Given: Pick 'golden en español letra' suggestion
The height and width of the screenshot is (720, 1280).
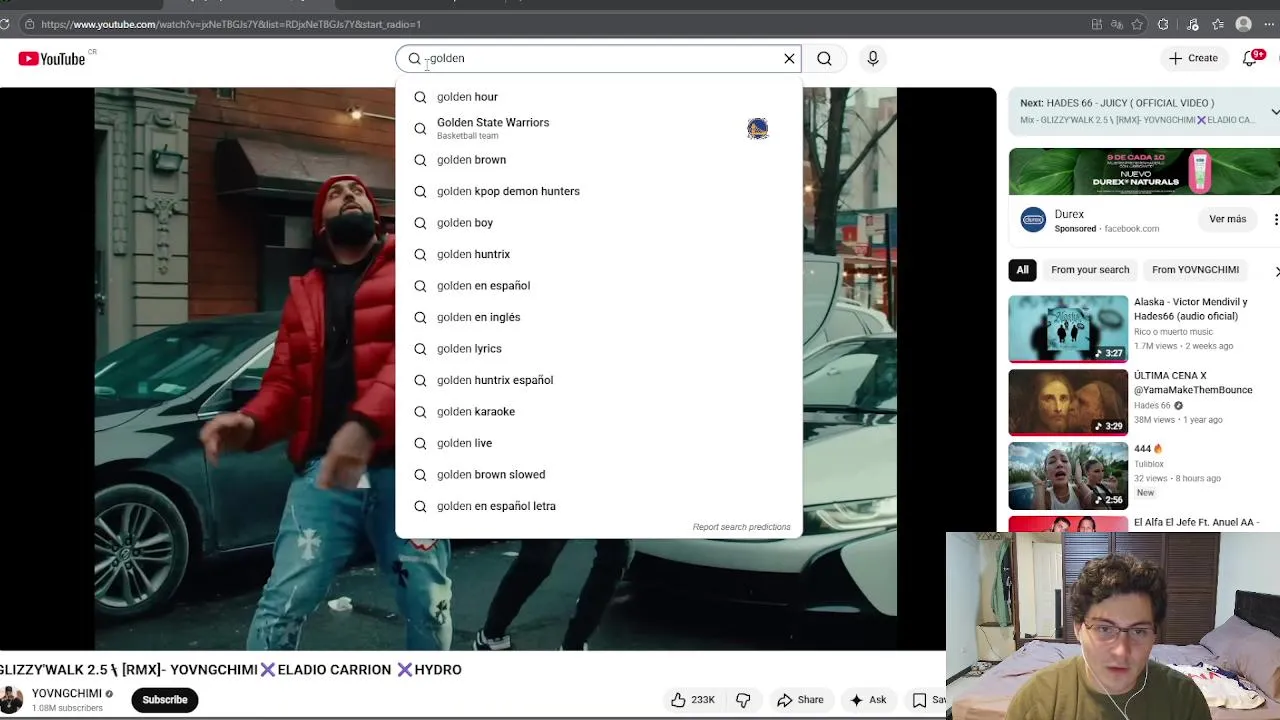Looking at the screenshot, I should coord(598,506).
